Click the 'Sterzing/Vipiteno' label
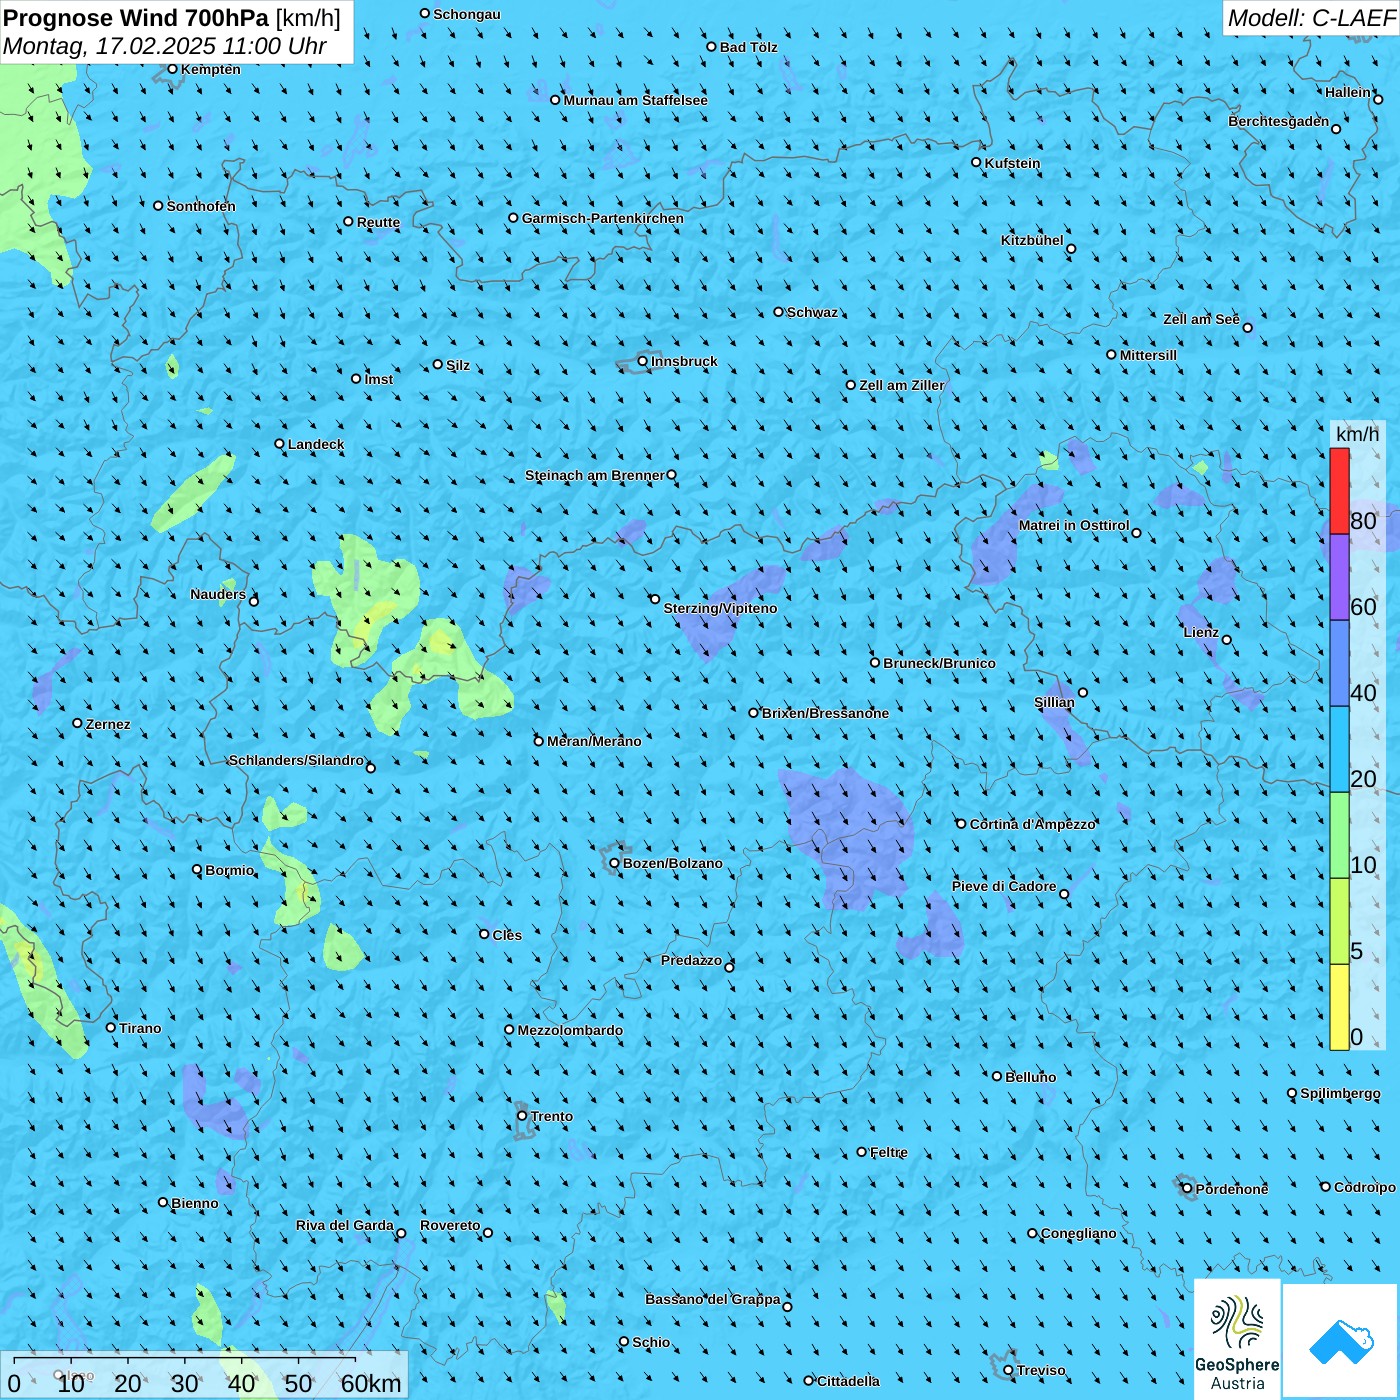The image size is (1400, 1400). point(720,608)
